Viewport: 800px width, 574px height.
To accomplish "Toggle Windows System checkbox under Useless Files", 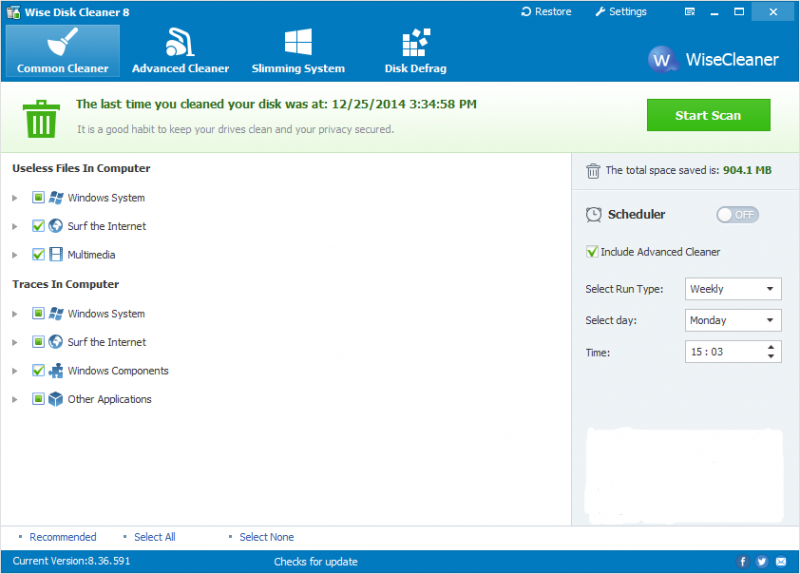I will click(38, 197).
